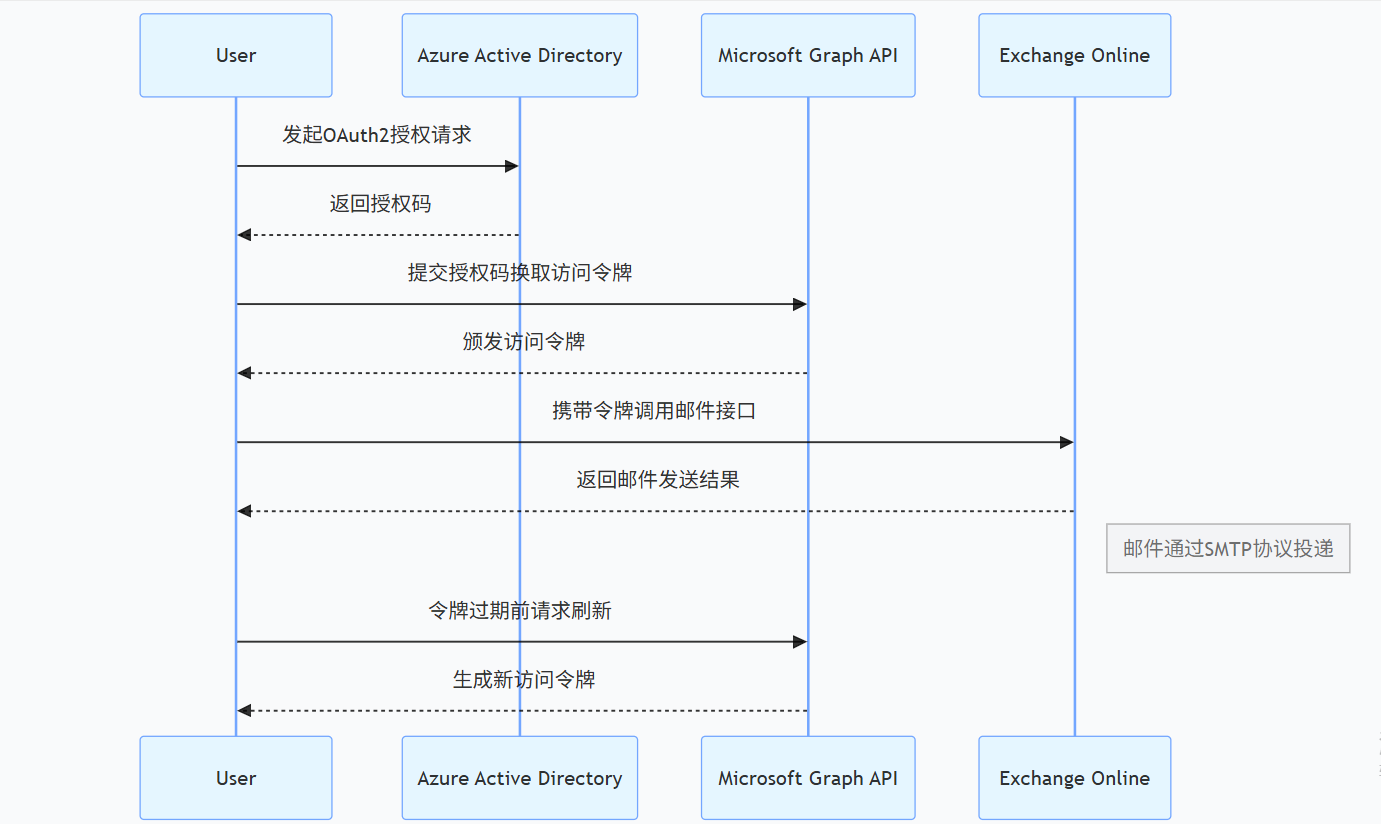The height and width of the screenshot is (824, 1381).
Task: Click the '提交授权码换取访问令牌' message text
Action: point(520,273)
